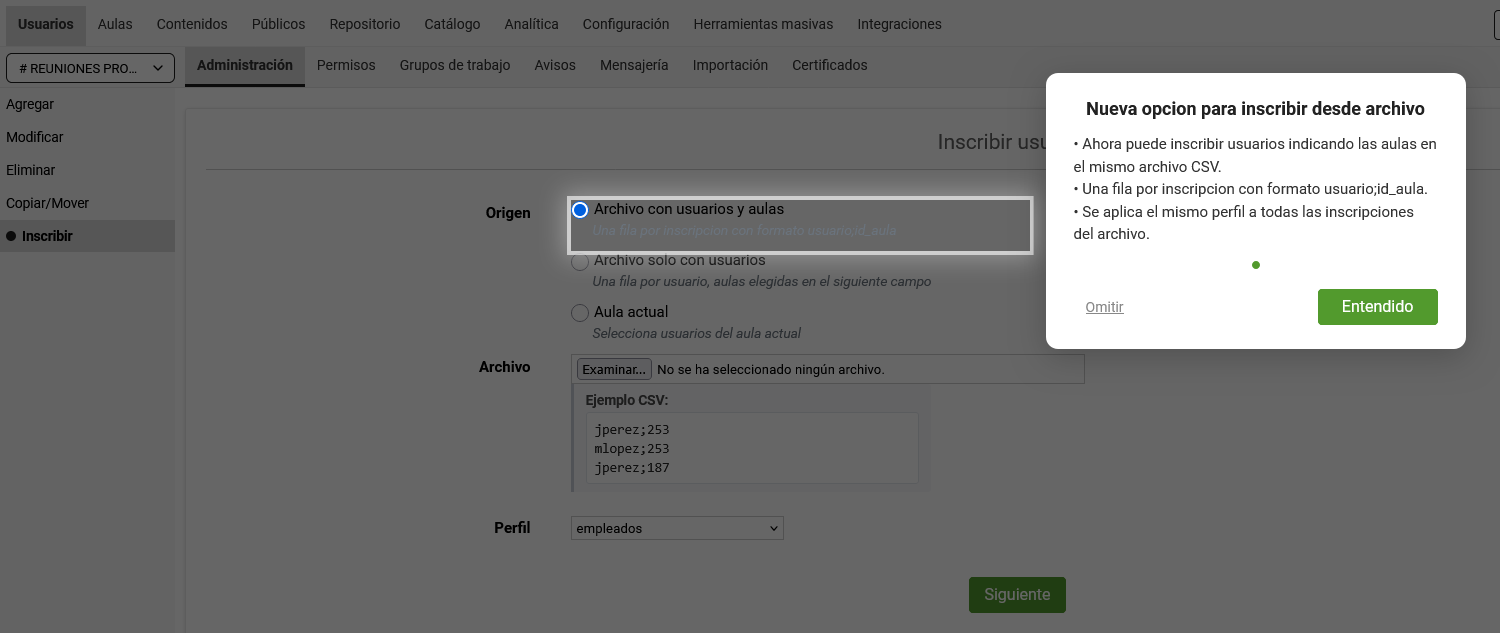Switch to the Certificados tab
Screen dimensions: 1500x633
point(830,65)
